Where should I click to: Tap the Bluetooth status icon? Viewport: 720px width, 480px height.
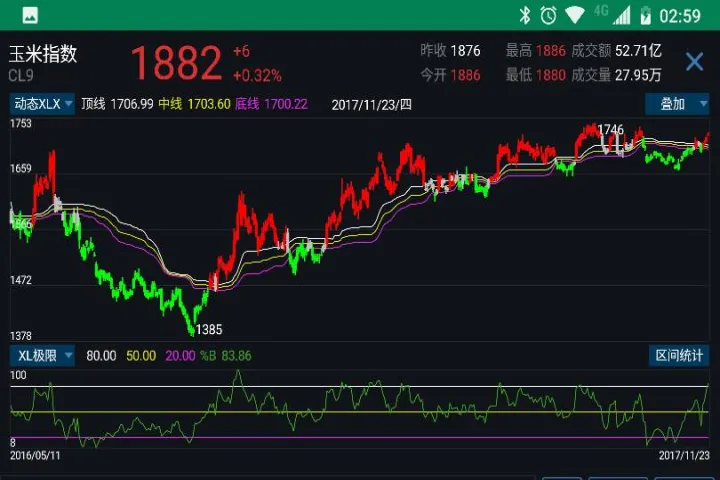click(524, 15)
